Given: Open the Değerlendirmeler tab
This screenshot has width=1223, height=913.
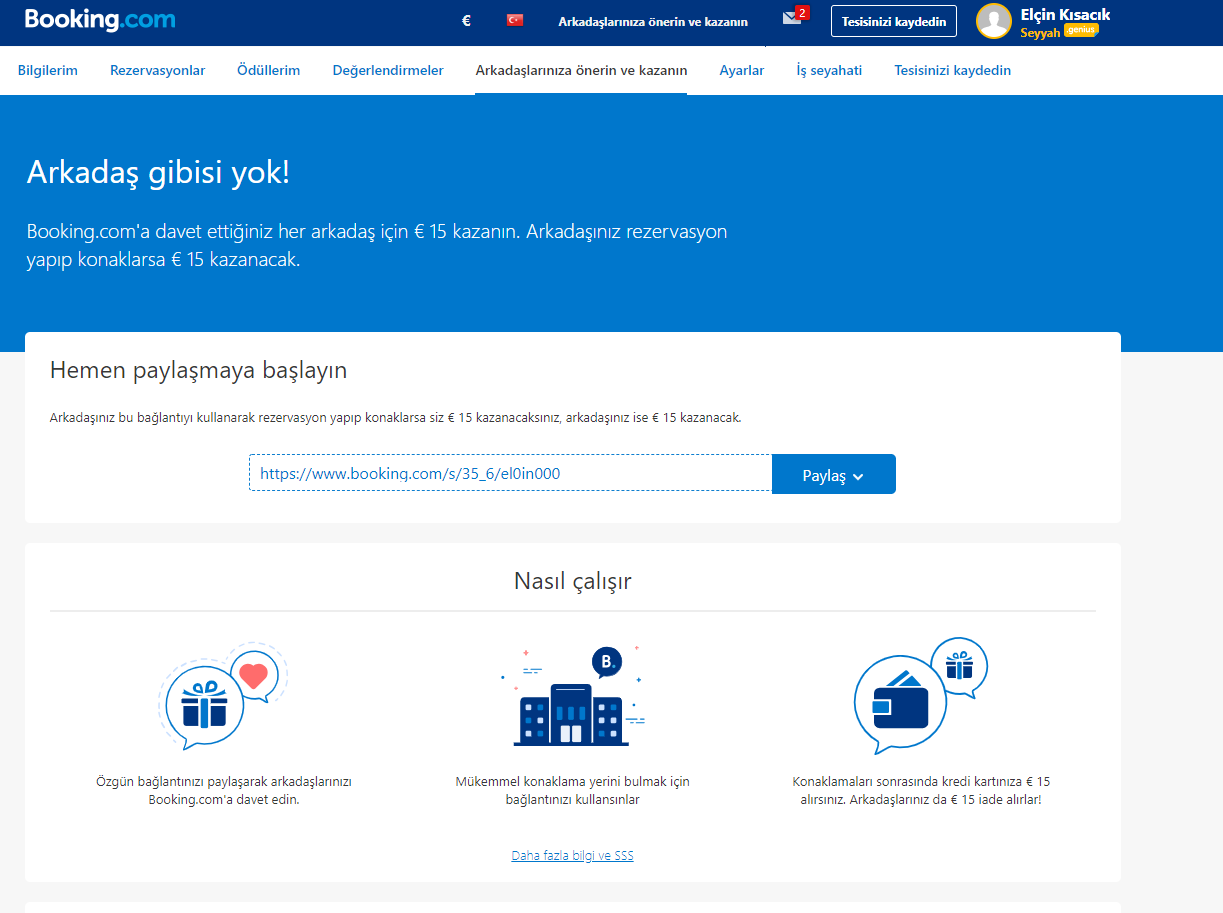Looking at the screenshot, I should (x=388, y=70).
